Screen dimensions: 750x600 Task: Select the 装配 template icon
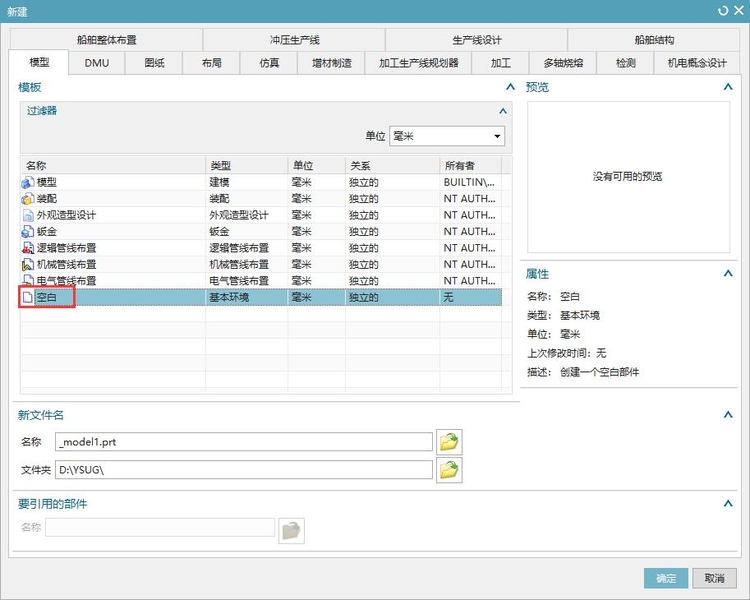click(x=28, y=199)
